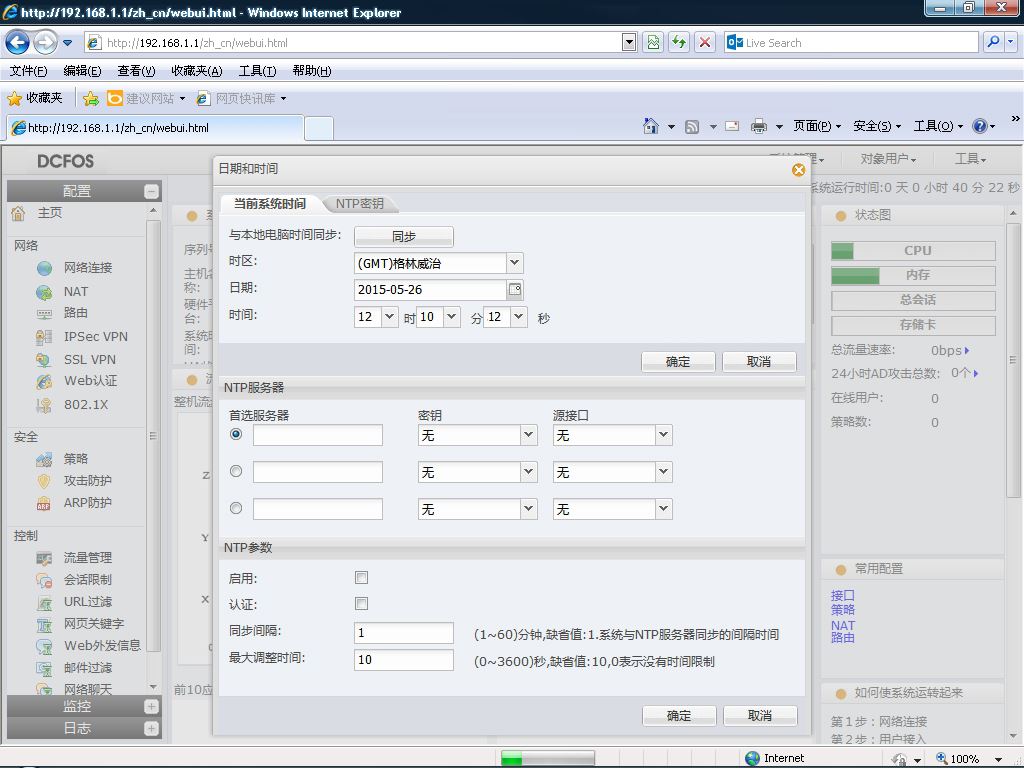Click the 同步间隔 input field
Screen dimensions: 1024x768
point(404,633)
